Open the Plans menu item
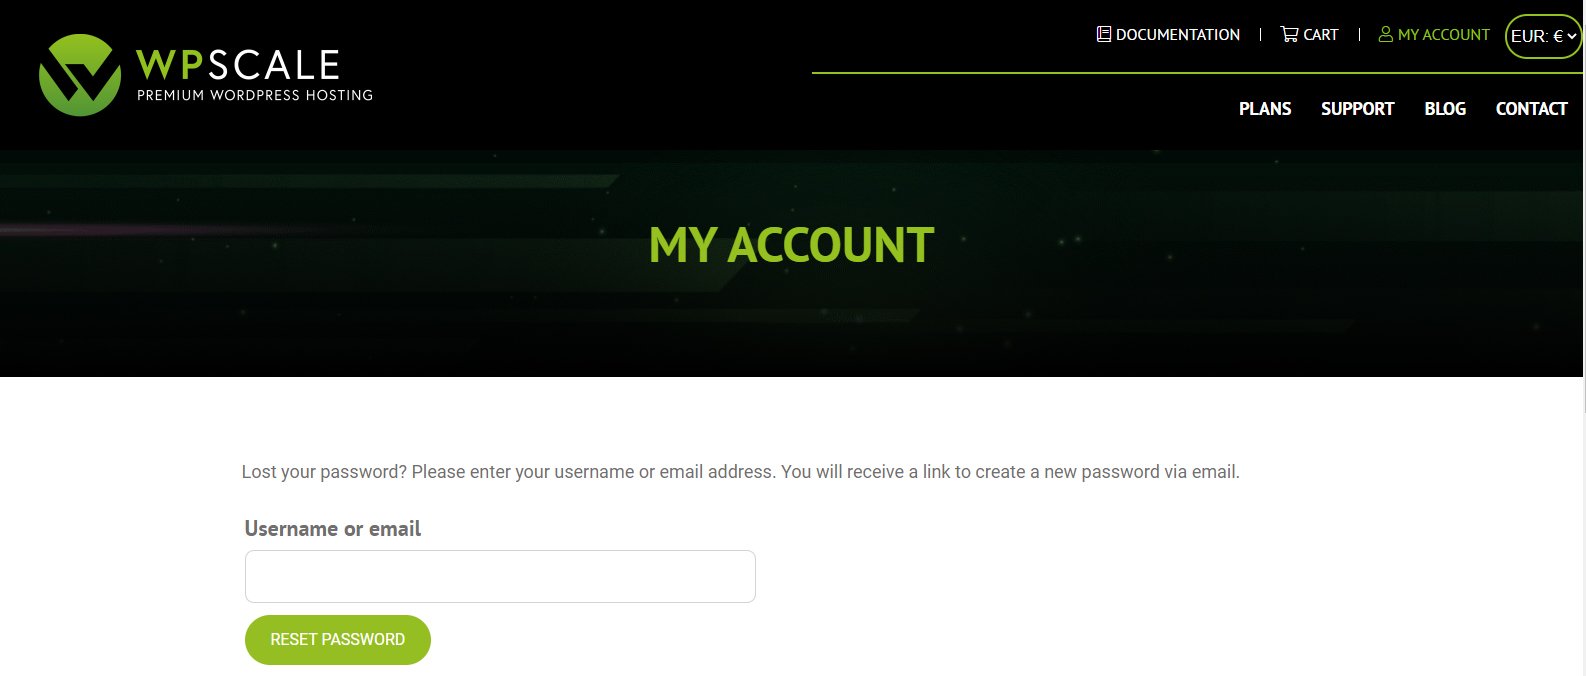This screenshot has width=1586, height=676. tap(1265, 109)
